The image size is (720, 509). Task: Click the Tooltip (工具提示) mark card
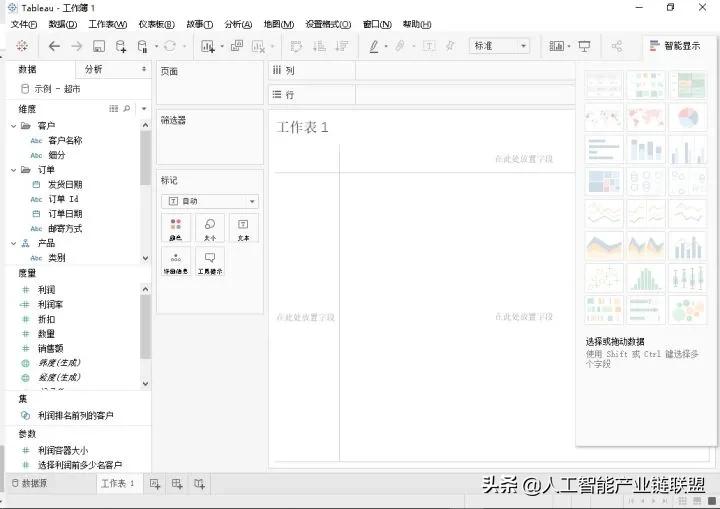(210, 262)
